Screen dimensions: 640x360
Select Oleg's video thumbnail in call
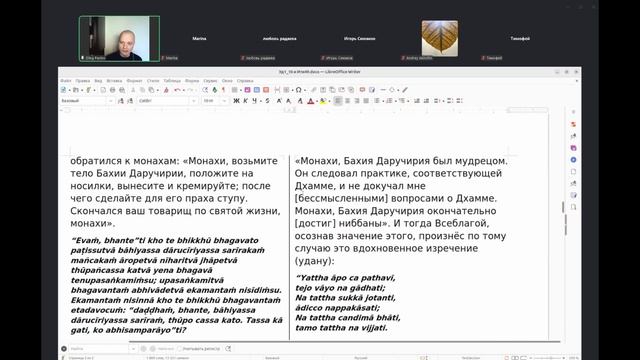click(119, 39)
